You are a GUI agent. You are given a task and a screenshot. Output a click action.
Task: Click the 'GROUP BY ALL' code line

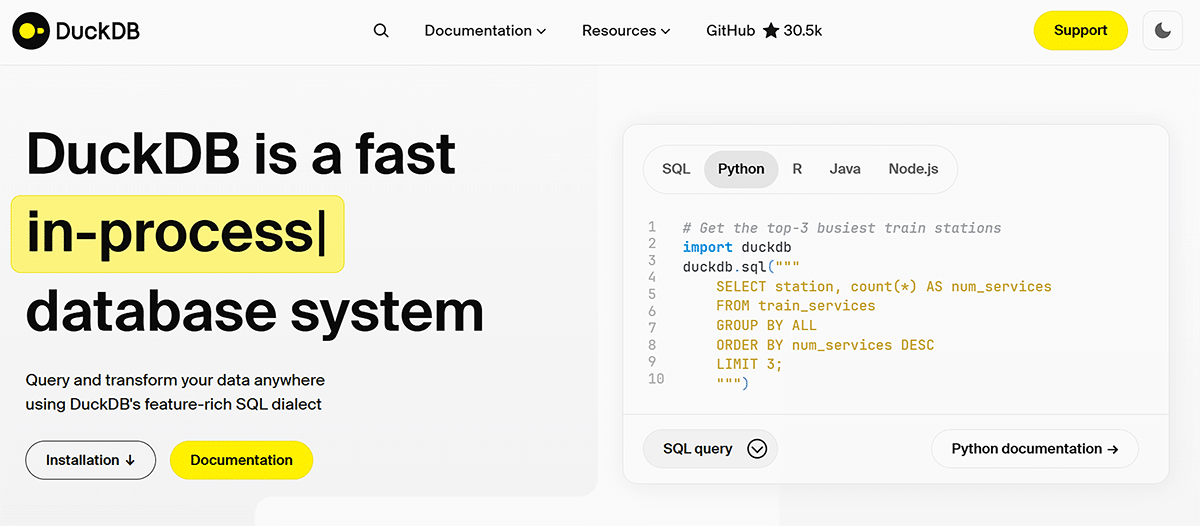tap(766, 325)
